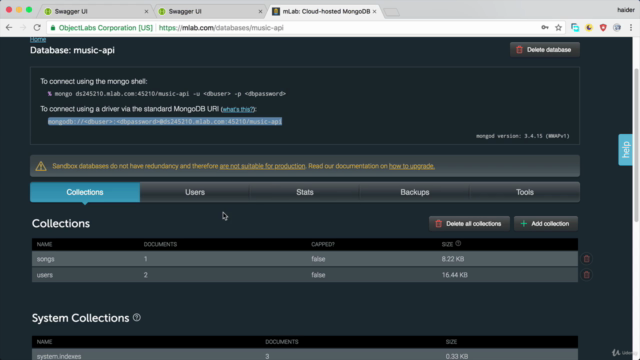Open 'are not suitable for production' link

pos(262,166)
